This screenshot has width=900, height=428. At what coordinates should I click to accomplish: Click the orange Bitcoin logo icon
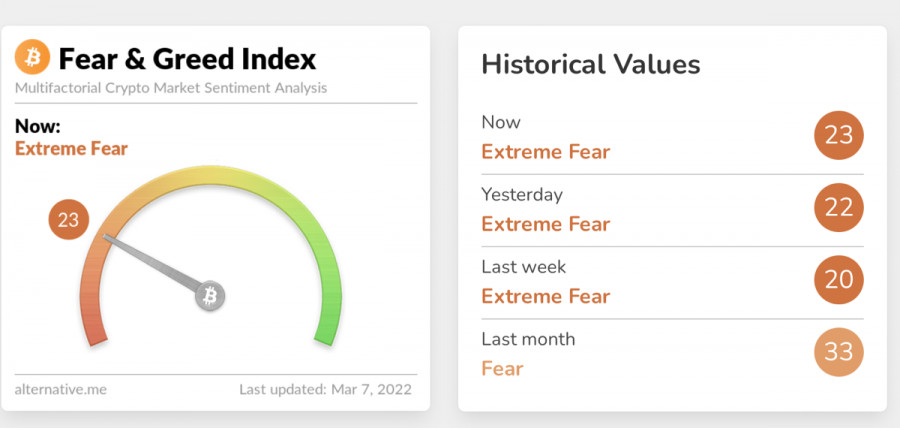[32, 58]
